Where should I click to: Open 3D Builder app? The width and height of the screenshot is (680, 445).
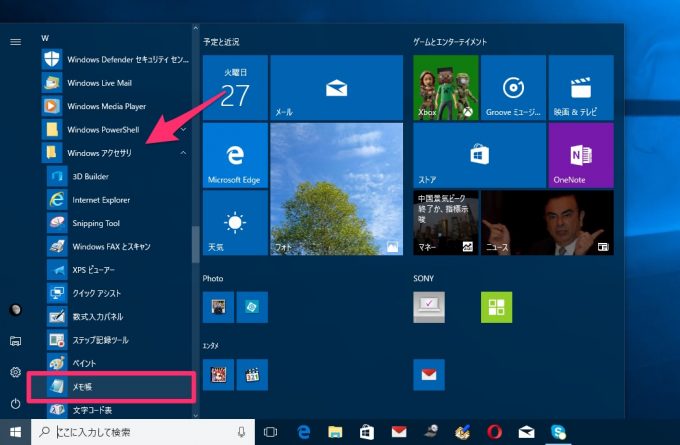point(118,177)
